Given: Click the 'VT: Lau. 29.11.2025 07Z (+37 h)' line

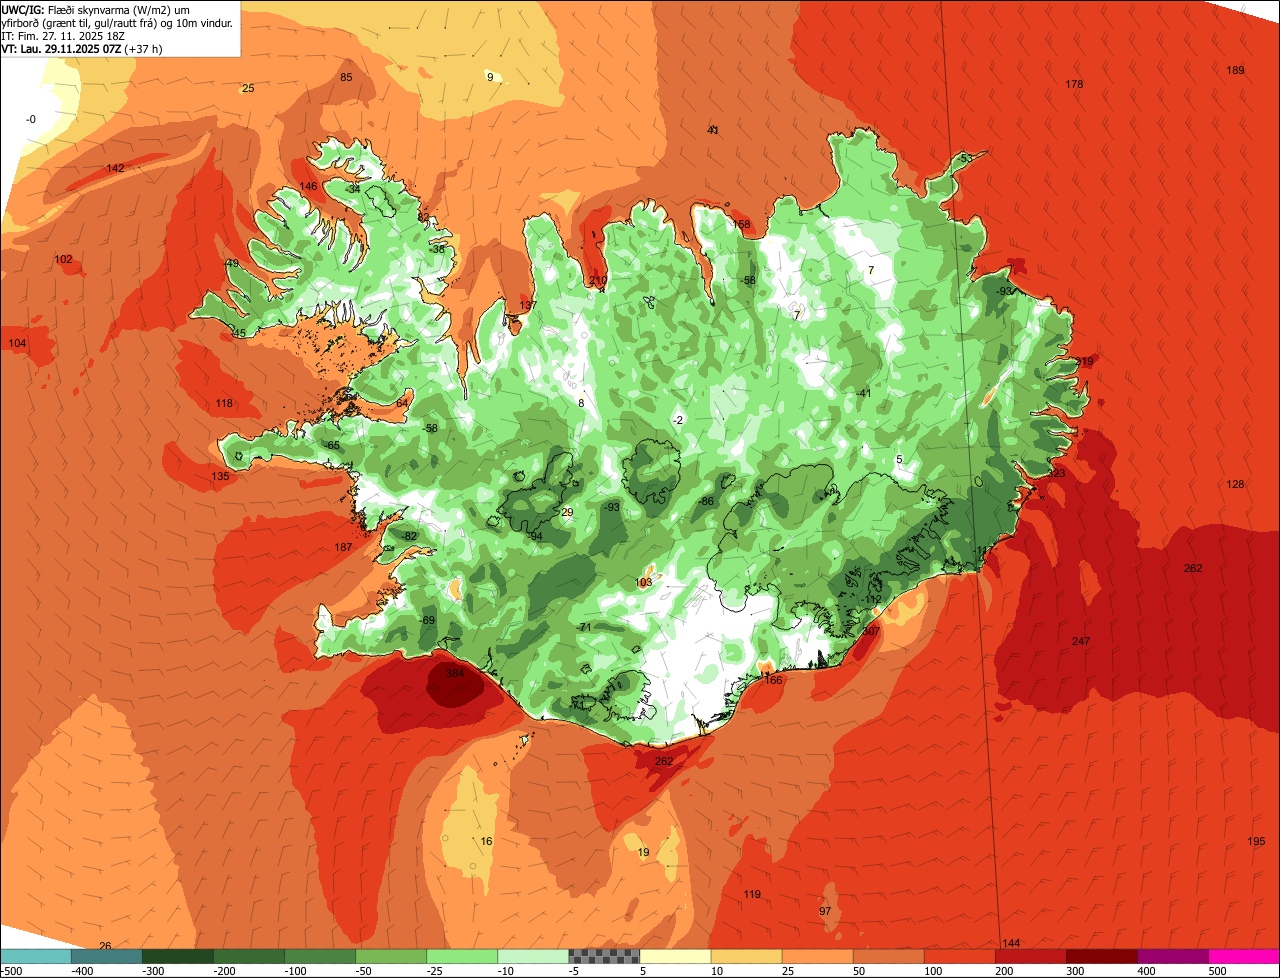Looking at the screenshot, I should [x=82, y=48].
